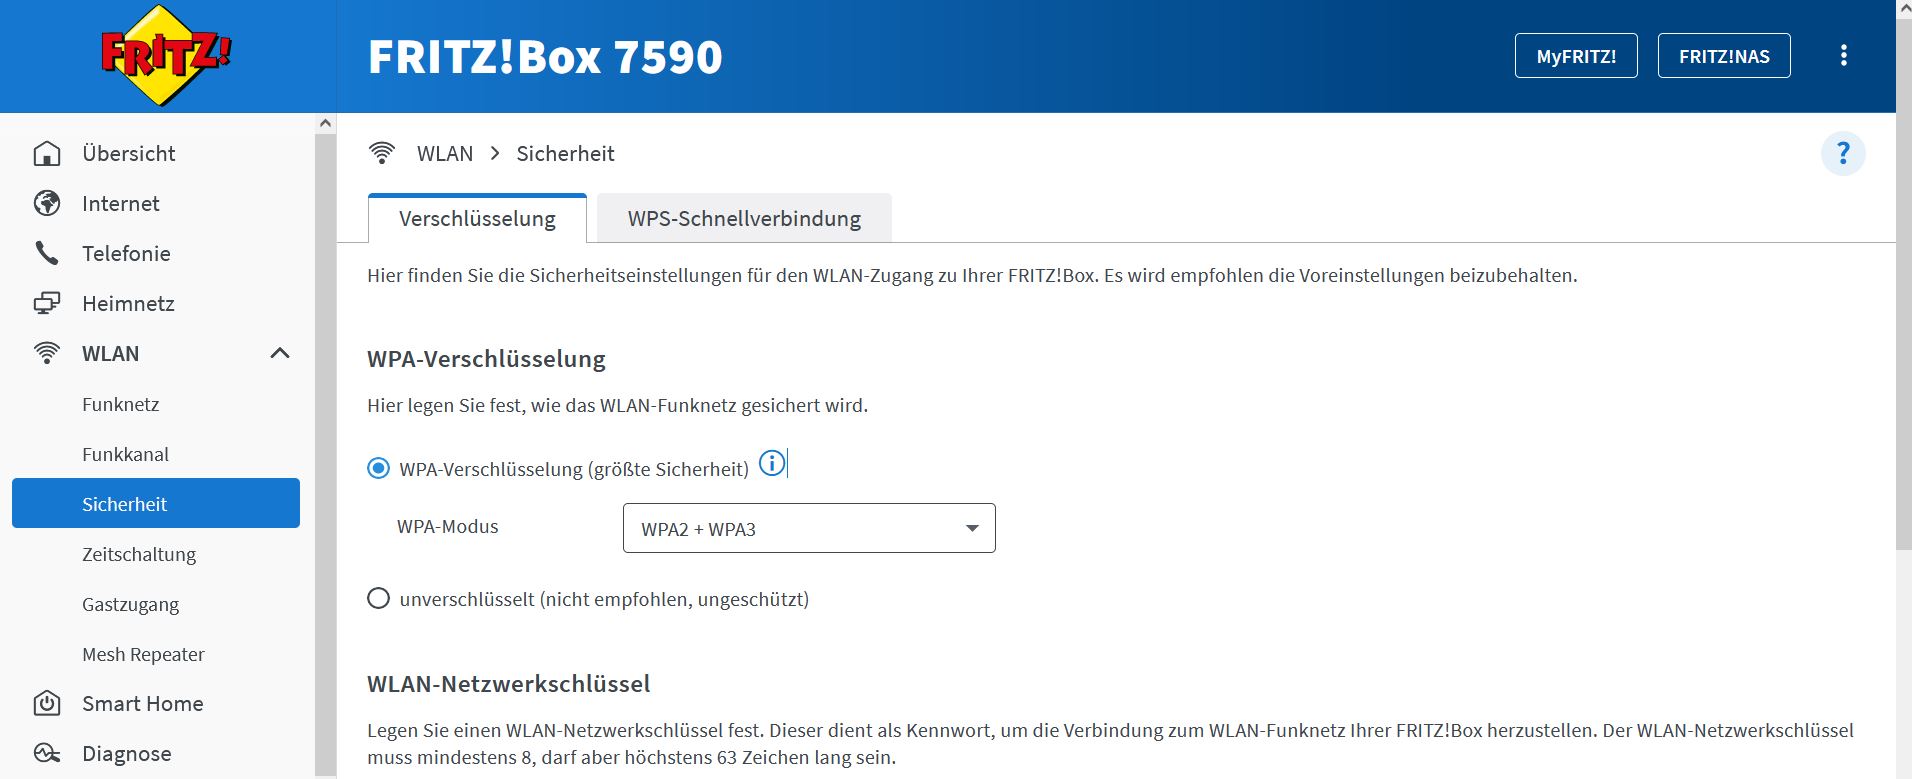Open the three-dot options menu
Image resolution: width=1912 pixels, height=779 pixels.
coord(1844,56)
